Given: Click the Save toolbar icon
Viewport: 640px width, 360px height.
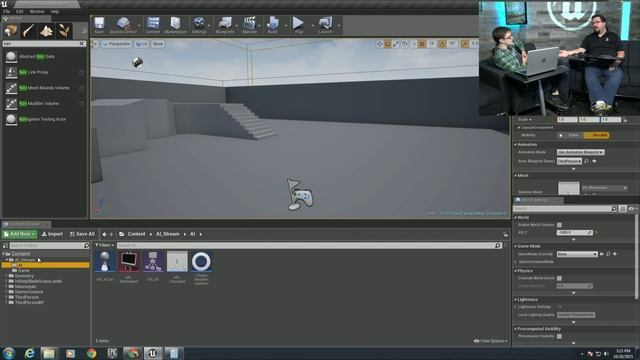Looking at the screenshot, I should pyautogui.click(x=99, y=25).
